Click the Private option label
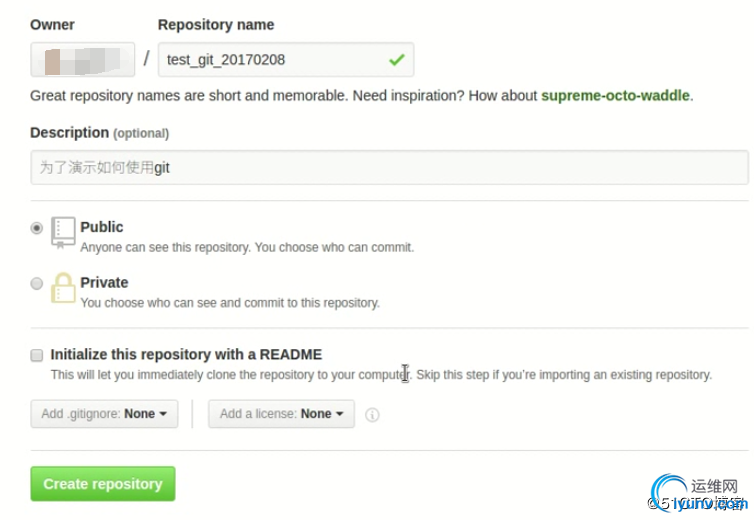754x520 pixels. [104, 282]
